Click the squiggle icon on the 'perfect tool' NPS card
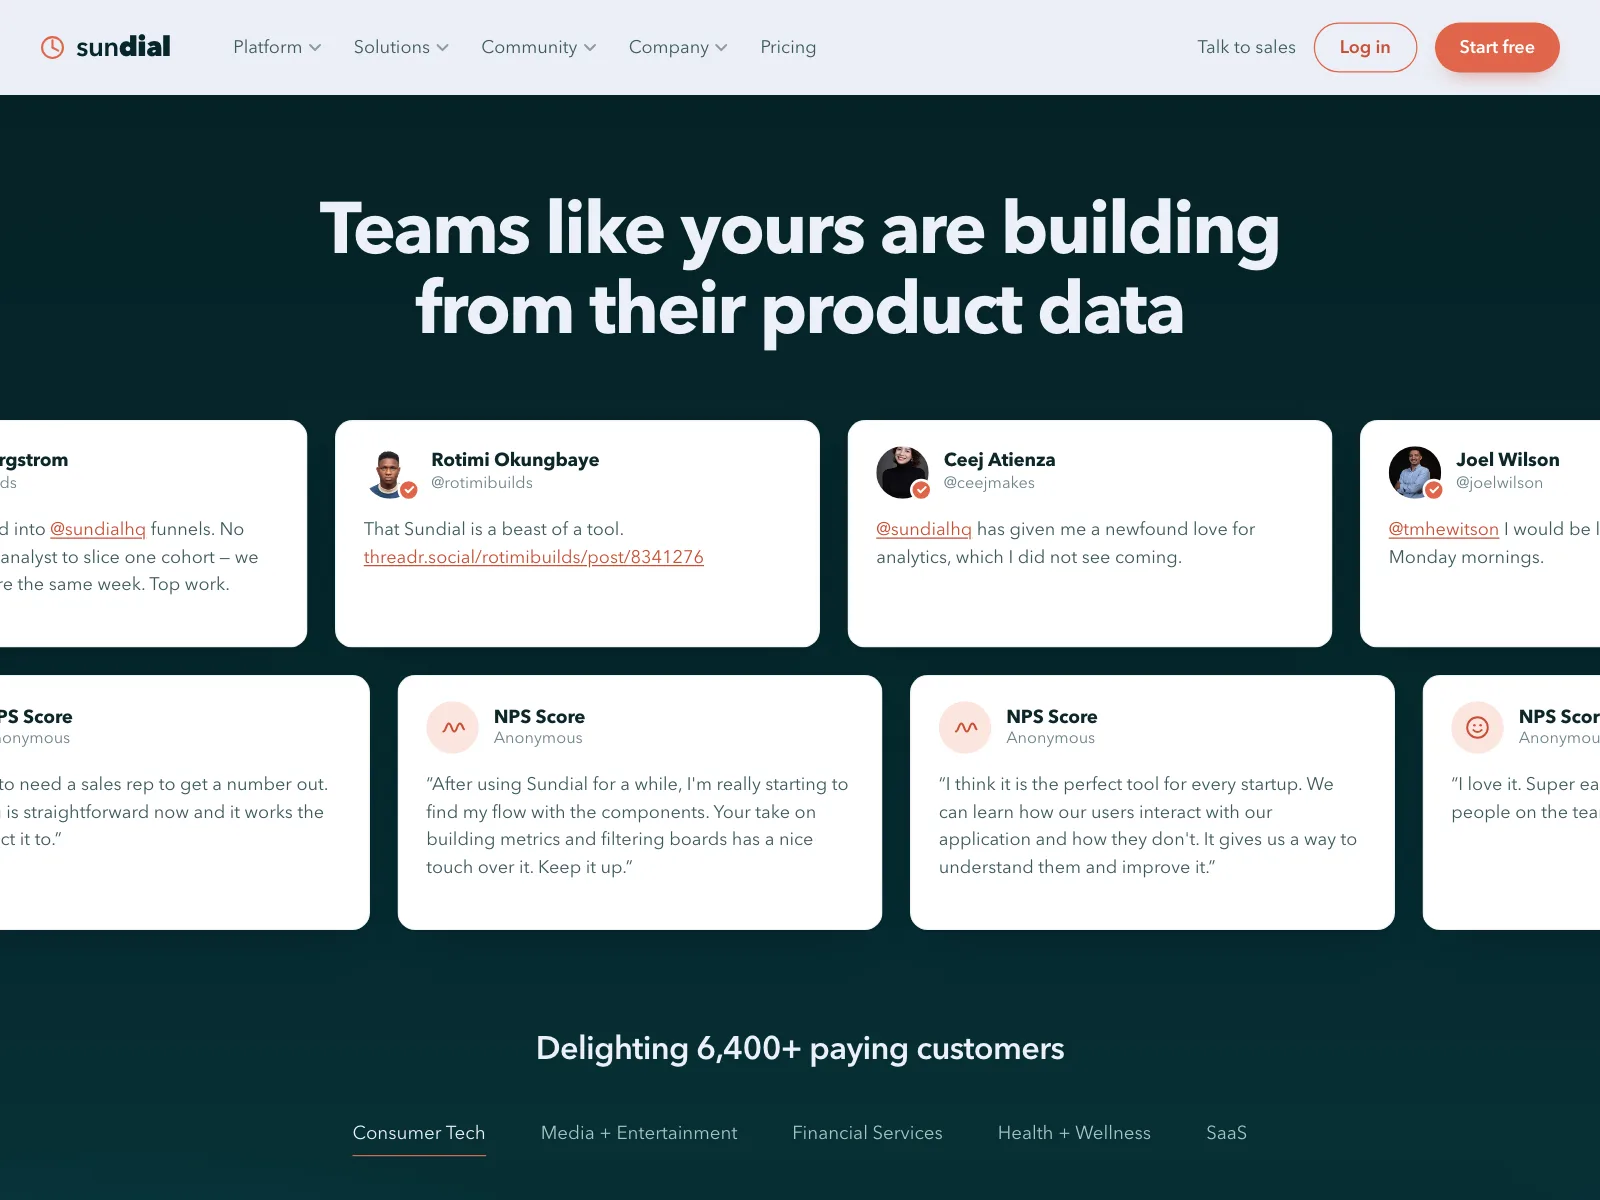The image size is (1600, 1200). [965, 727]
